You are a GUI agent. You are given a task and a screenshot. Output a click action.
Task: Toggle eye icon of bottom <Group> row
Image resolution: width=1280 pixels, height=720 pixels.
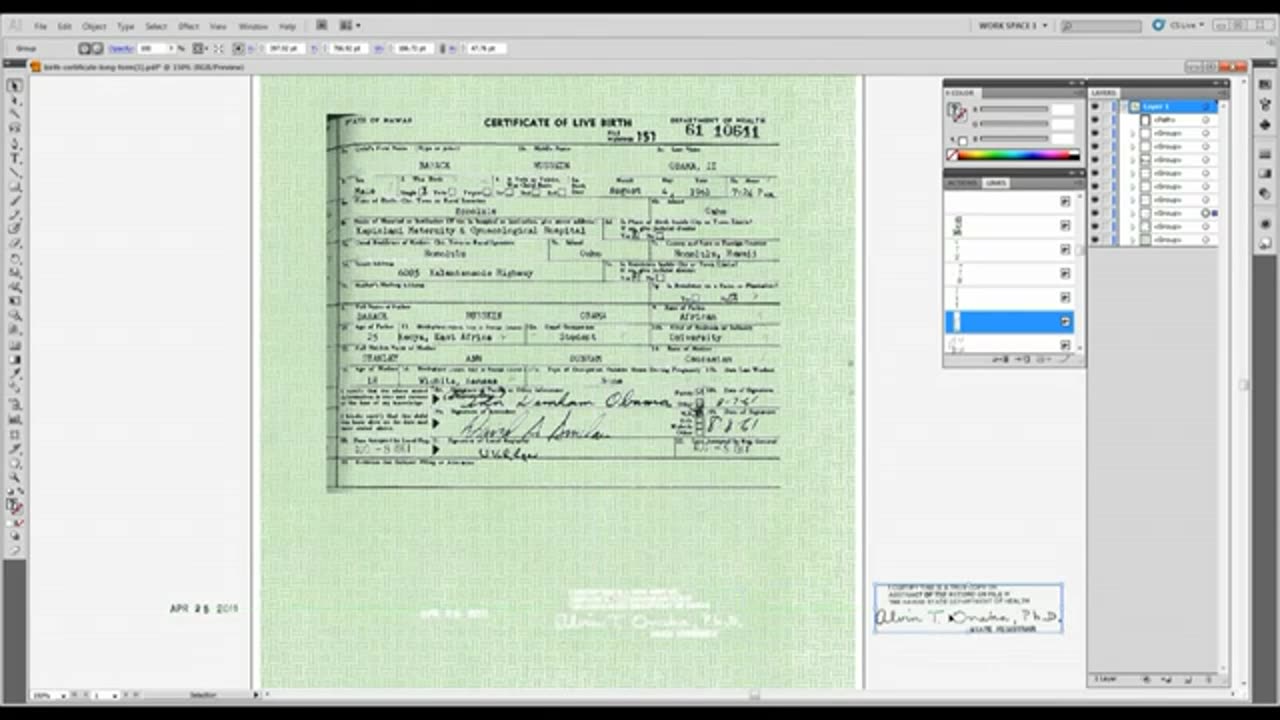1095,240
